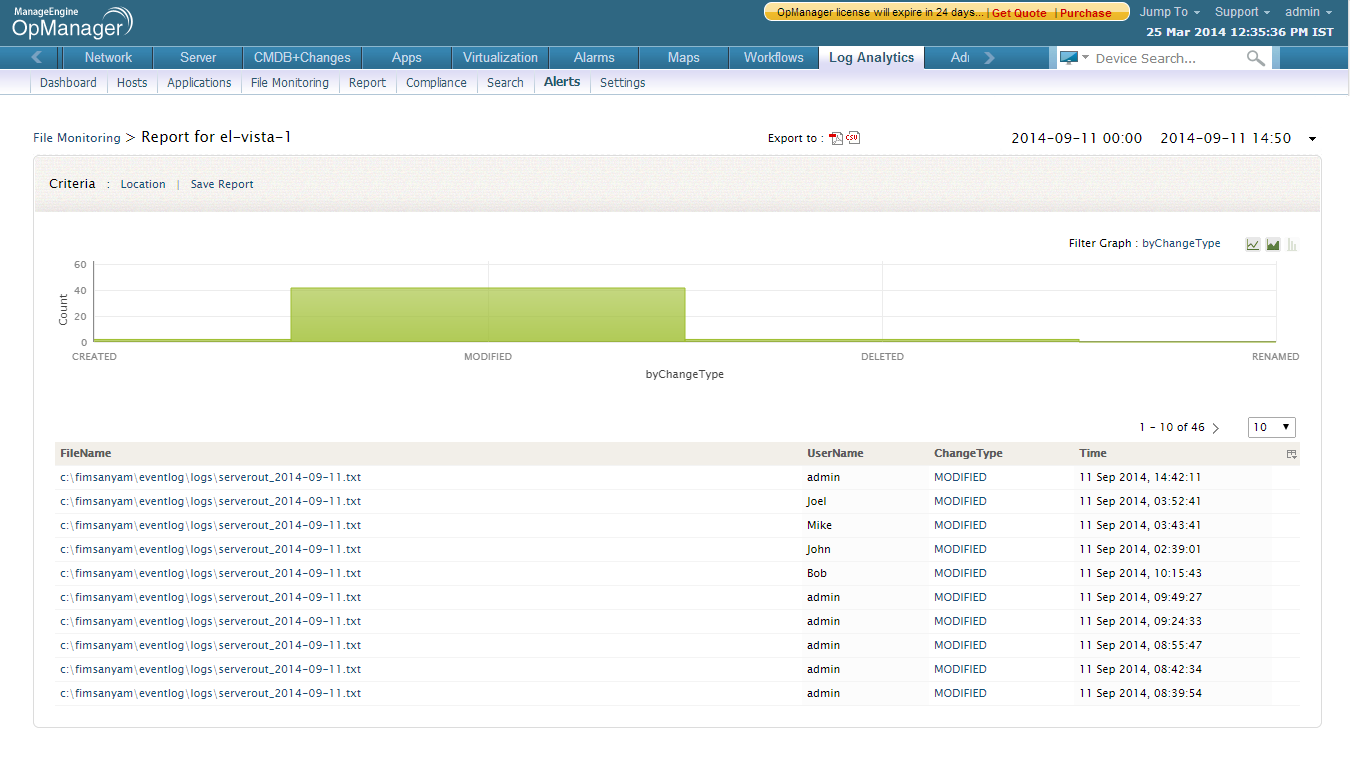
Task: Click the Save Report link
Action: coord(222,184)
